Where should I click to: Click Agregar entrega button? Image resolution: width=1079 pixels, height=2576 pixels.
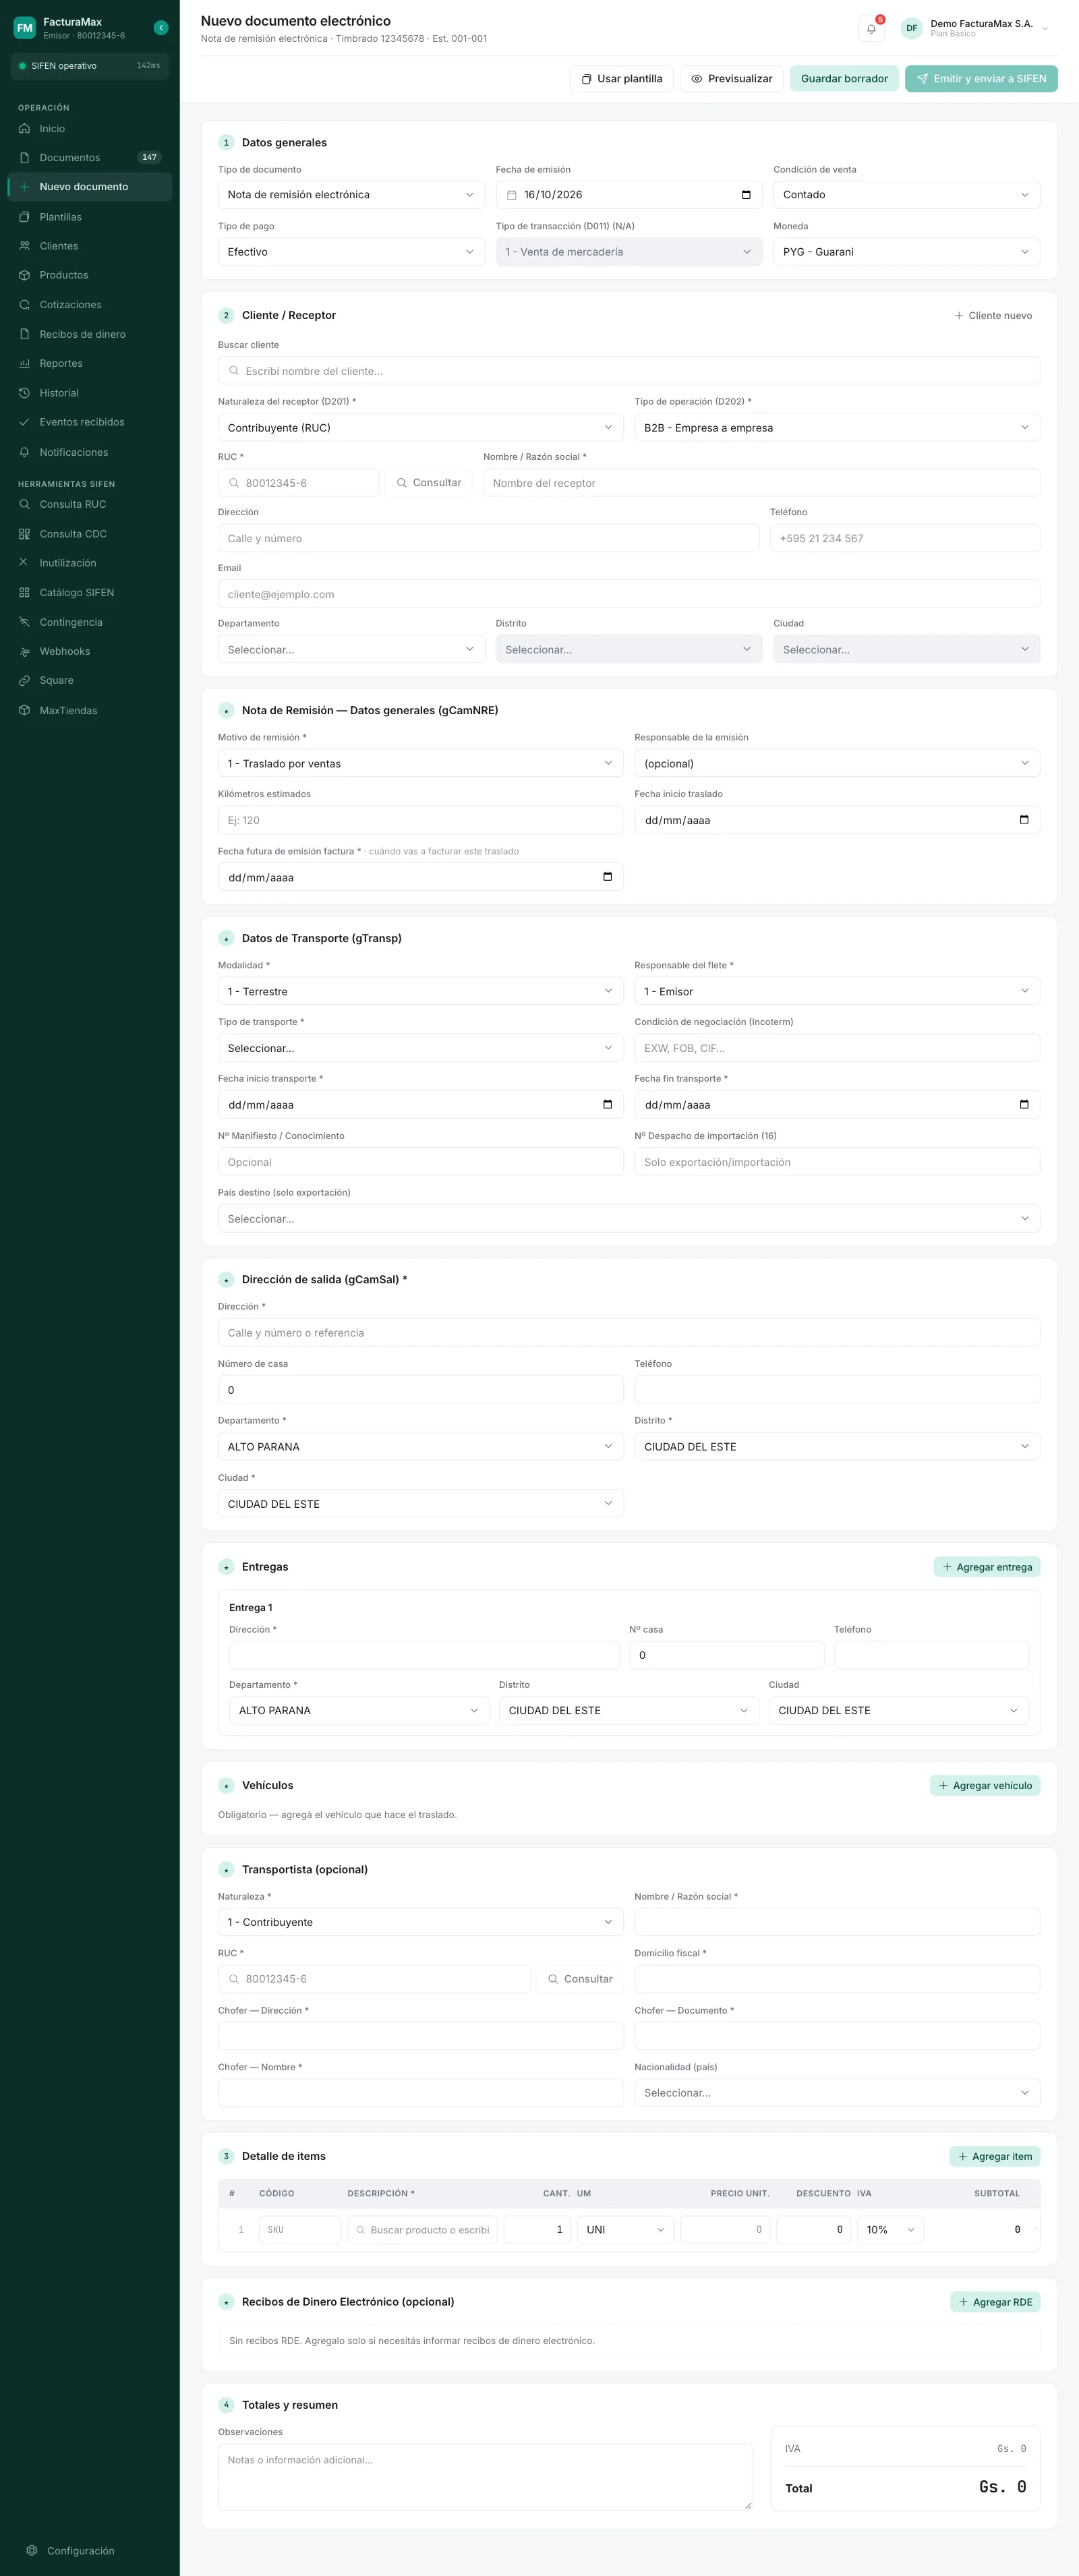click(x=986, y=1567)
